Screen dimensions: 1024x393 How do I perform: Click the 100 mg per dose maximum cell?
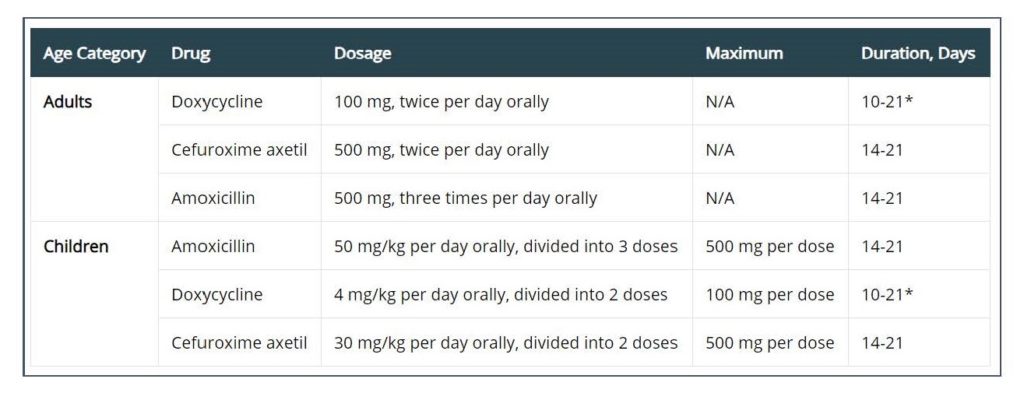[770, 295]
